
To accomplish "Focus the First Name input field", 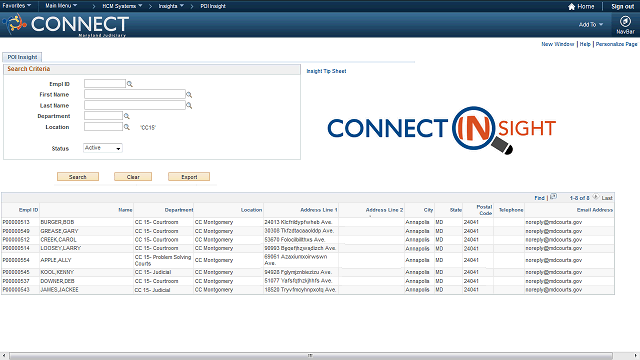I will 135,94.
